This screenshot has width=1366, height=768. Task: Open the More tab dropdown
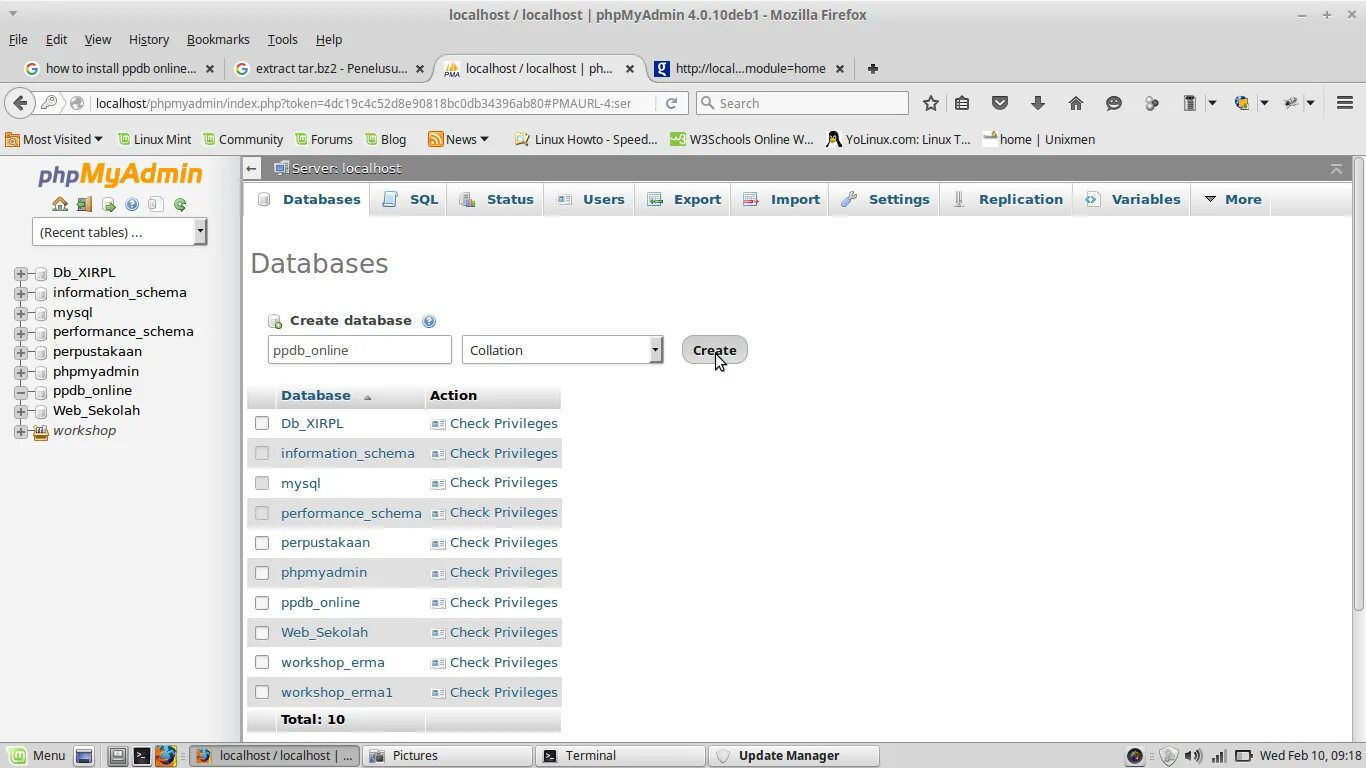pyautogui.click(x=1233, y=199)
